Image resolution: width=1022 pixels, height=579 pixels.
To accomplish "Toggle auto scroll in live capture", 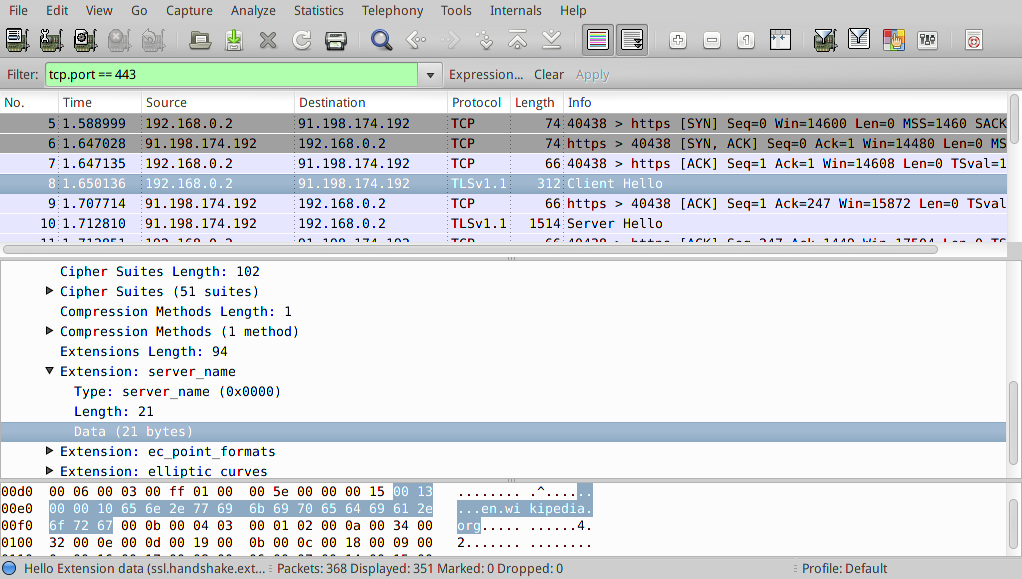I will click(x=632, y=40).
